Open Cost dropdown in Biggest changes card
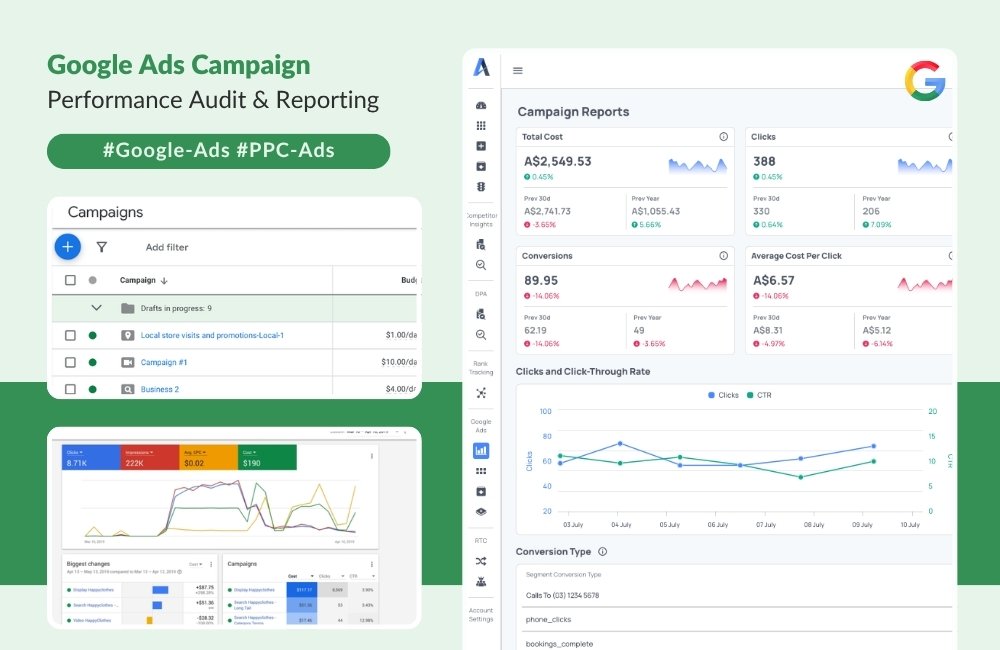 [195, 565]
